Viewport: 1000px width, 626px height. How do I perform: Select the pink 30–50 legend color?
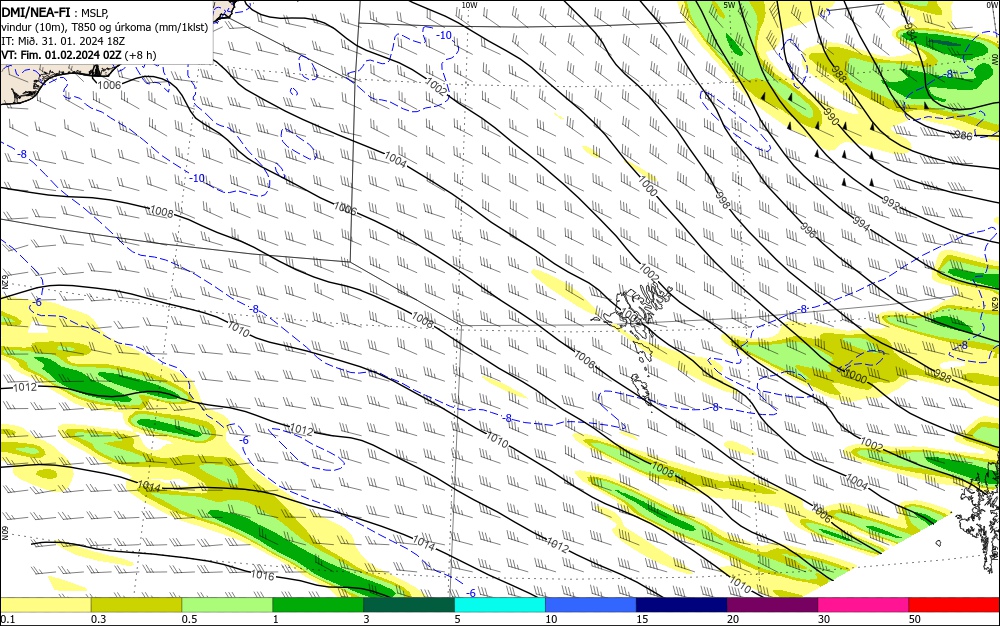tap(864, 604)
